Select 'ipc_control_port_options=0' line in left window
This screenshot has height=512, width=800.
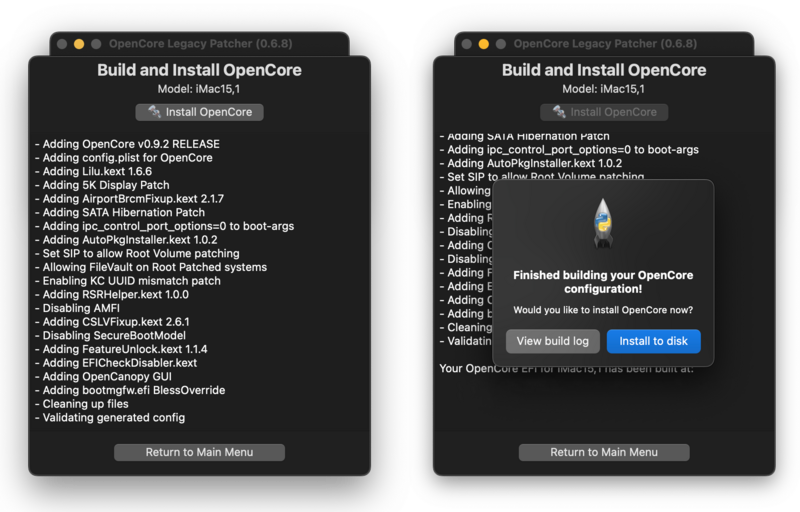tap(164, 226)
